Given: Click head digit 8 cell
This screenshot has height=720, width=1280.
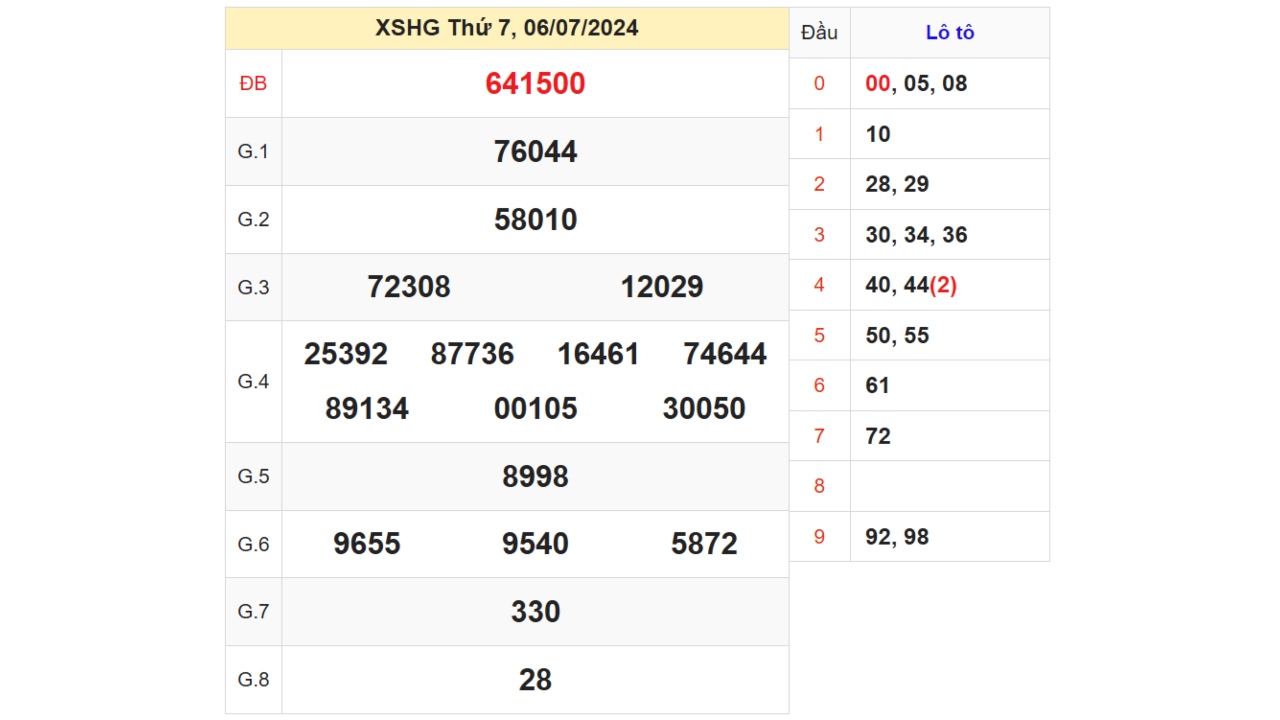Looking at the screenshot, I should tap(819, 487).
